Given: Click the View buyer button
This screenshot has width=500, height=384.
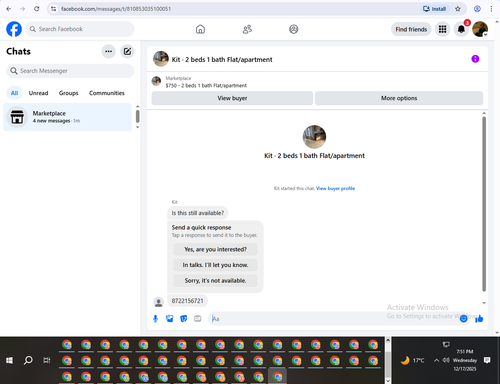Looking at the screenshot, I should (x=232, y=98).
